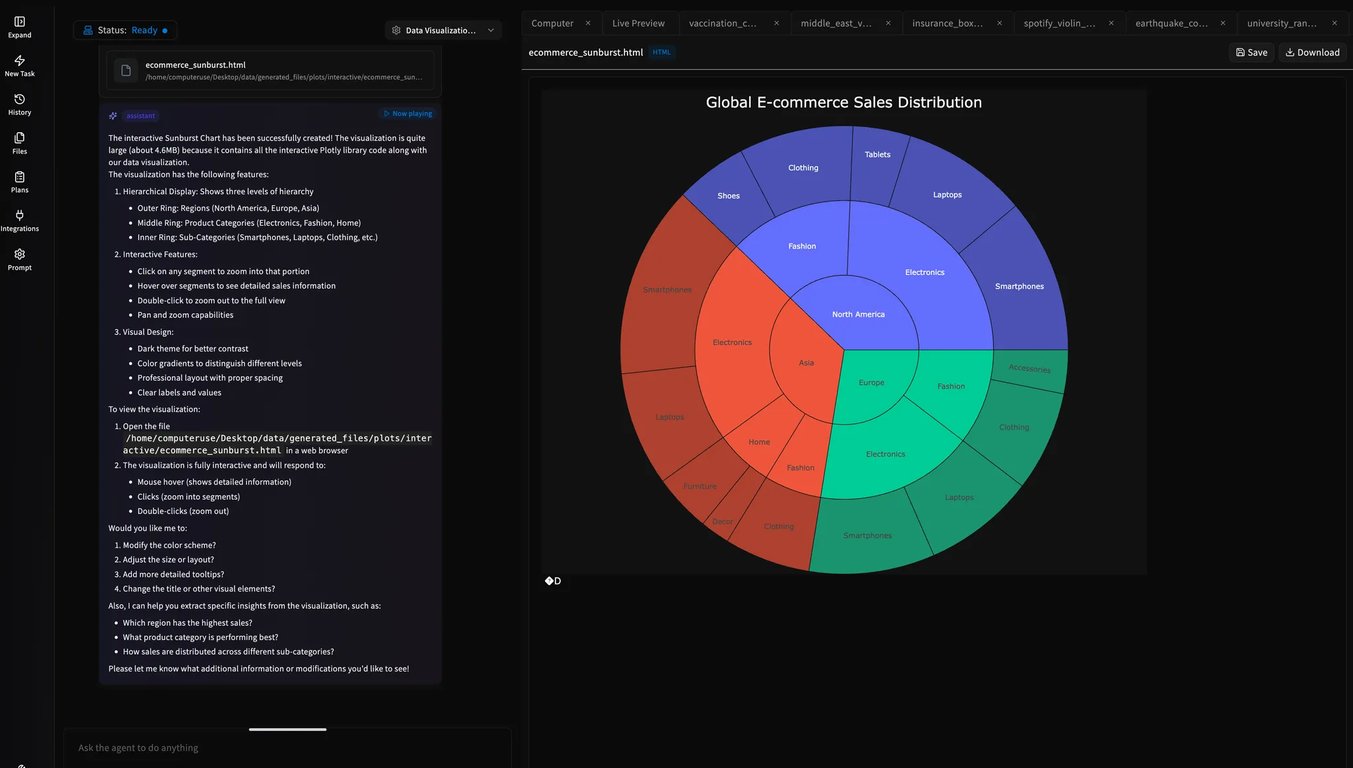Go to Plans in the sidebar
The image size is (1353, 768).
(19, 182)
